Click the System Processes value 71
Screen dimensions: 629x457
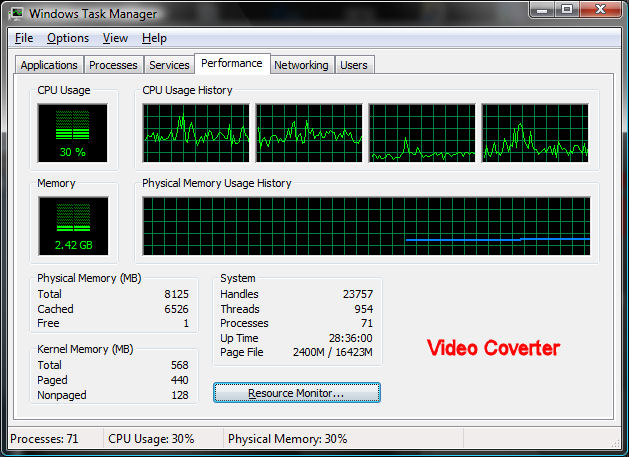tap(367, 323)
